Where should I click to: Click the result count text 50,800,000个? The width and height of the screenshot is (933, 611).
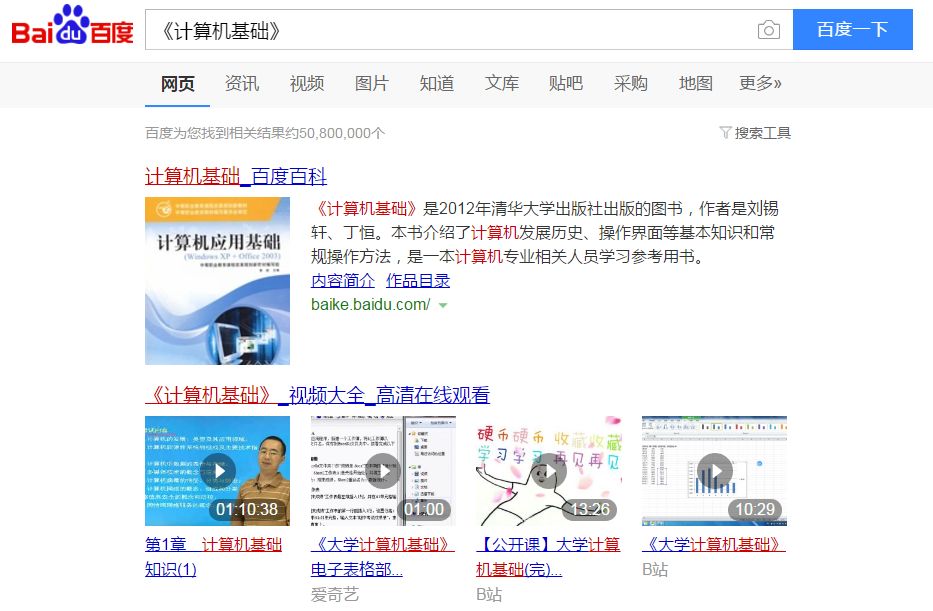coord(341,133)
